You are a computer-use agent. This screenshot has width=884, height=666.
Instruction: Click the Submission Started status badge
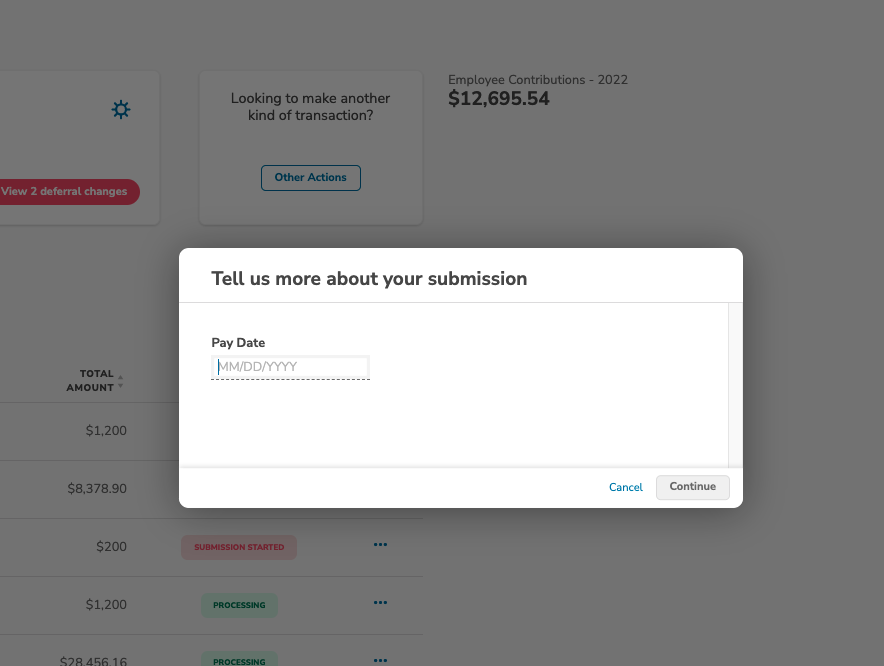pos(239,547)
